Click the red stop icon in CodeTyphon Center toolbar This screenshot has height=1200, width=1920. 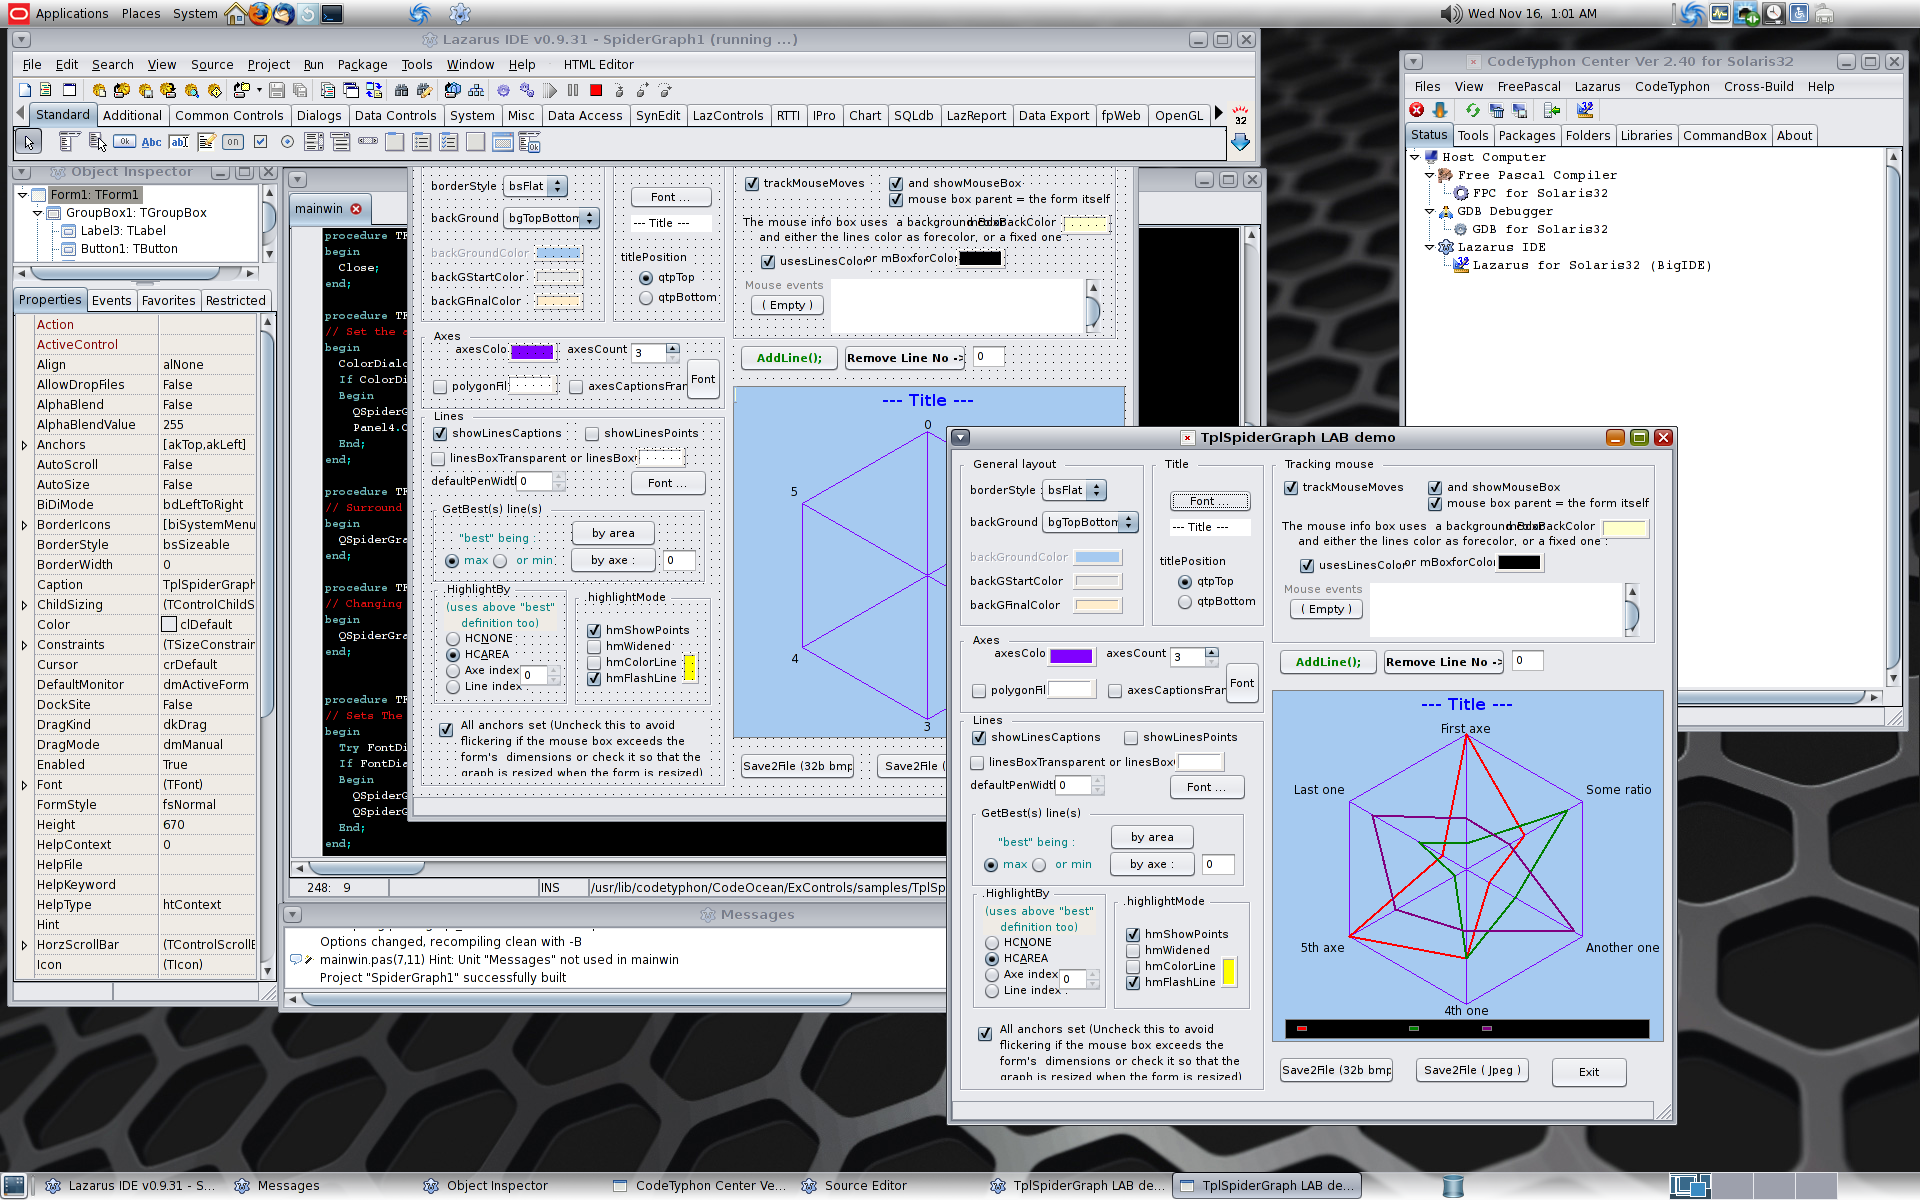1417,110
